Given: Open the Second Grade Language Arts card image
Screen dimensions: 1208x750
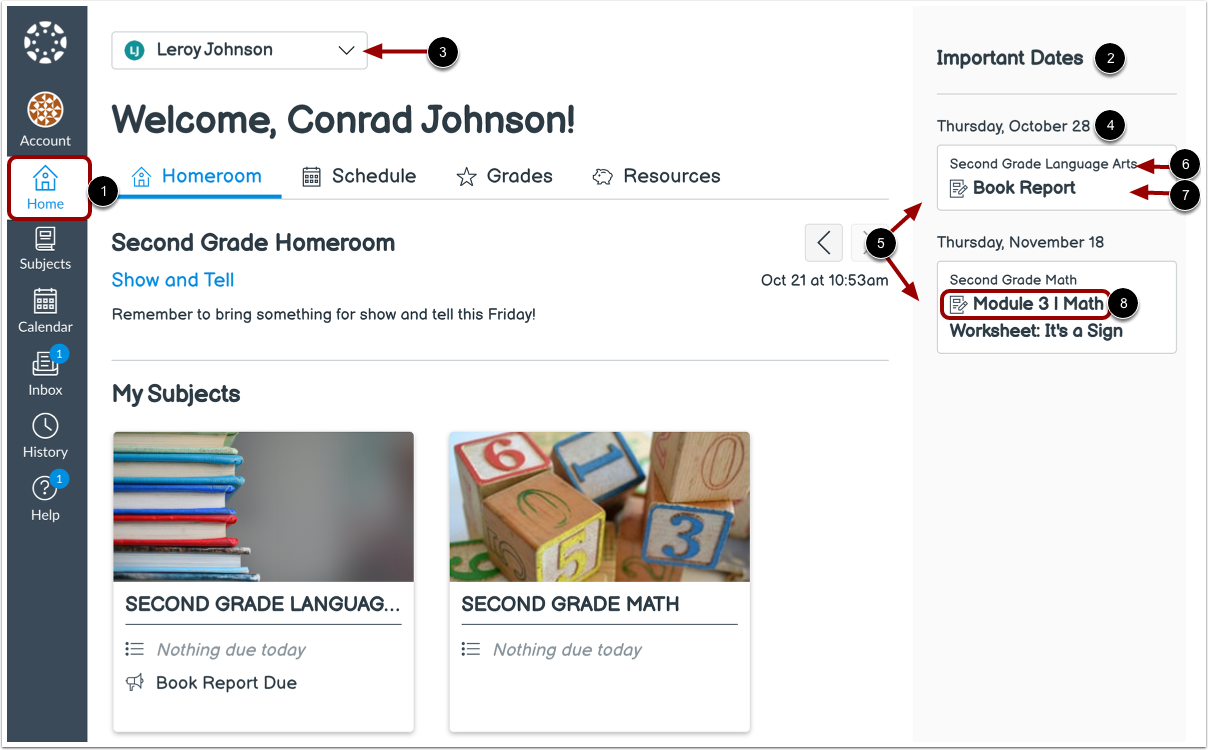Looking at the screenshot, I should 263,507.
